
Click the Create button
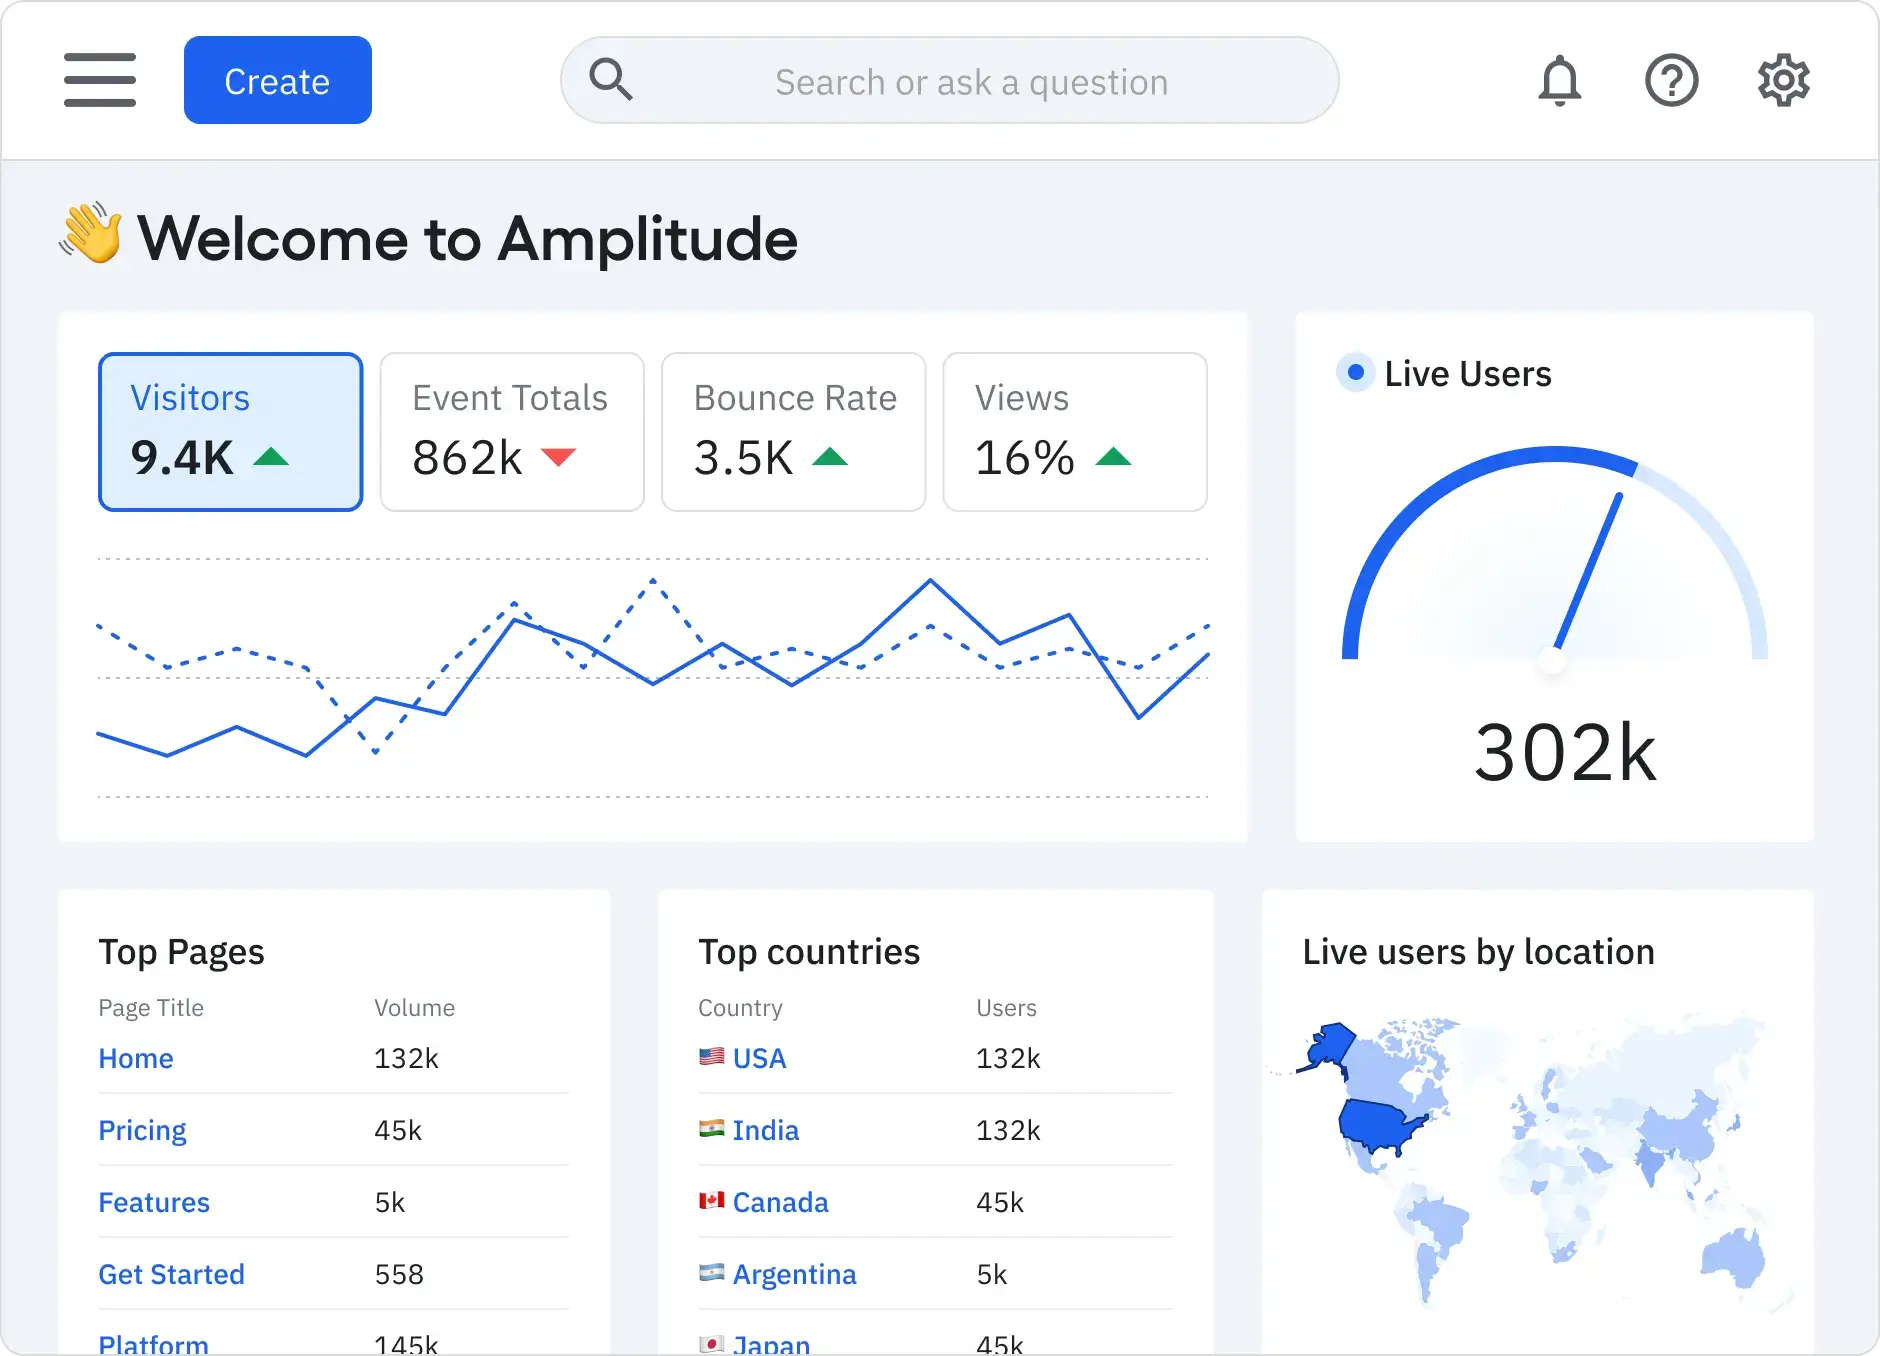coord(277,79)
